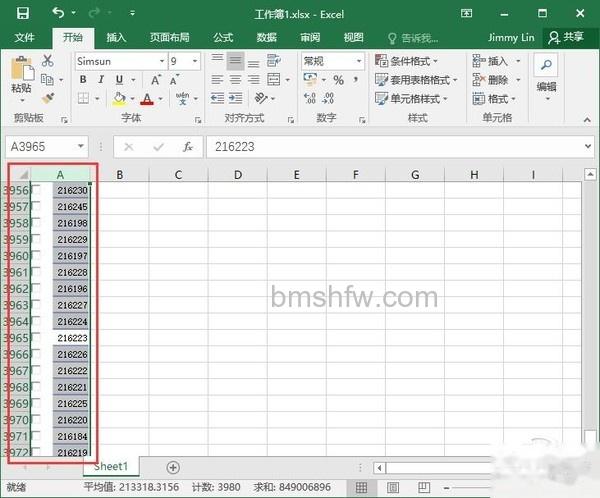
Task: Select the center align icon
Action: point(235,80)
